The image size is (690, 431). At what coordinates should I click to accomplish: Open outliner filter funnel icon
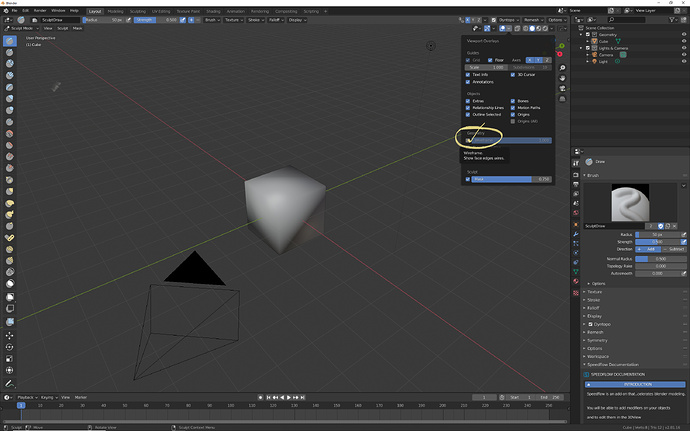pos(672,20)
